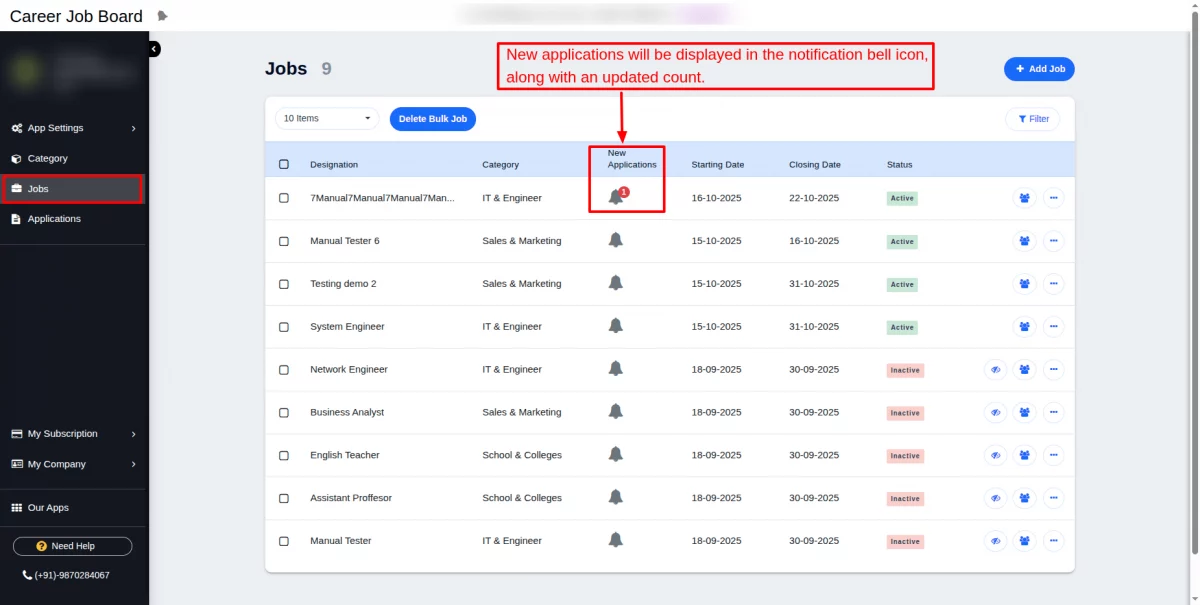Toggle visibility eye for Network Engineer
The image size is (1200, 605).
point(995,370)
